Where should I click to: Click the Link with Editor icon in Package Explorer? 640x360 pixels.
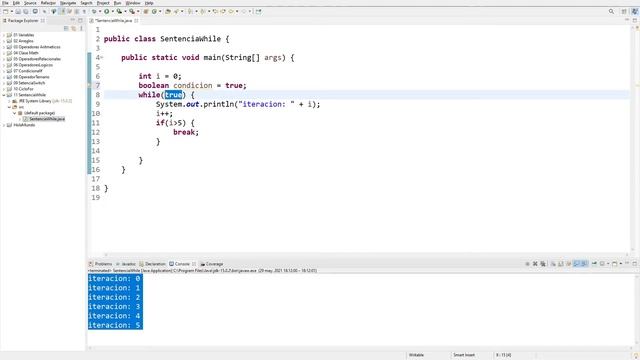pyautogui.click(x=73, y=28)
